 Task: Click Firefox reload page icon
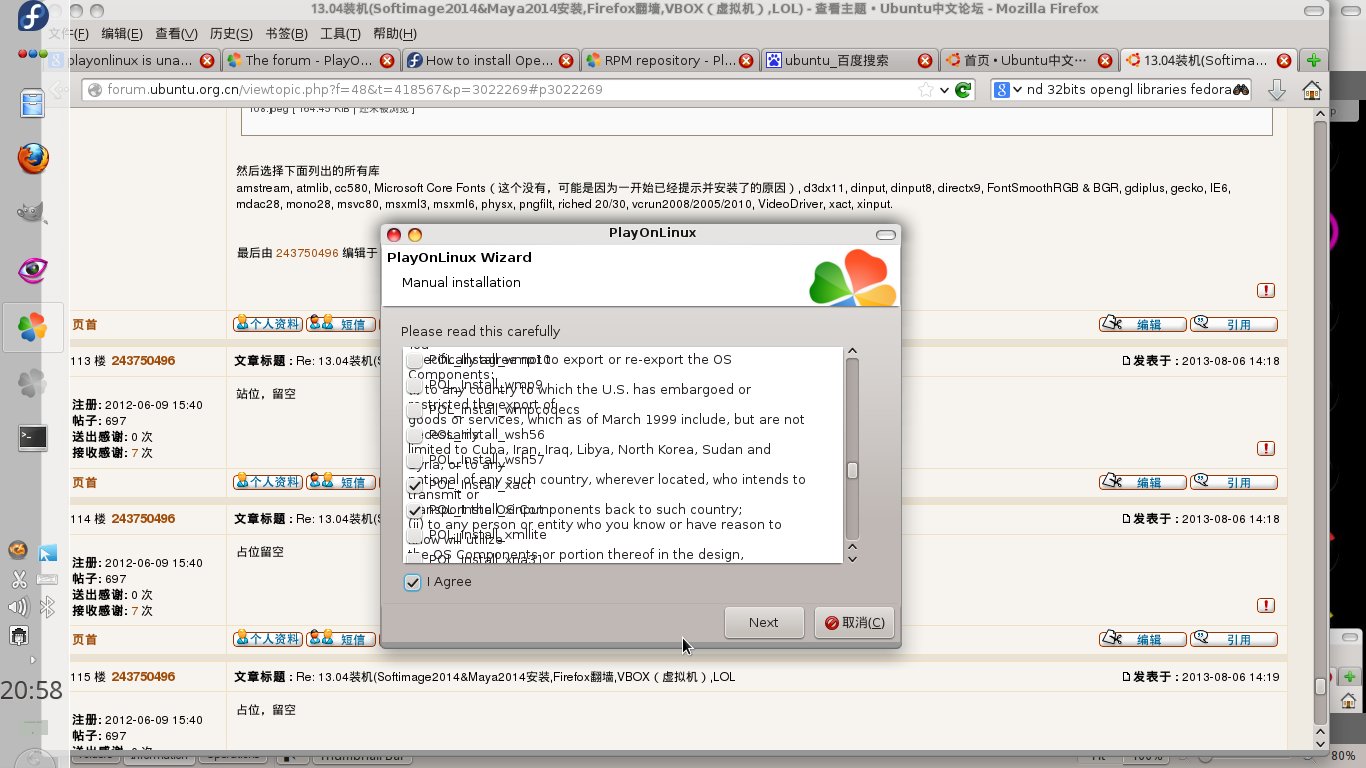coord(963,90)
